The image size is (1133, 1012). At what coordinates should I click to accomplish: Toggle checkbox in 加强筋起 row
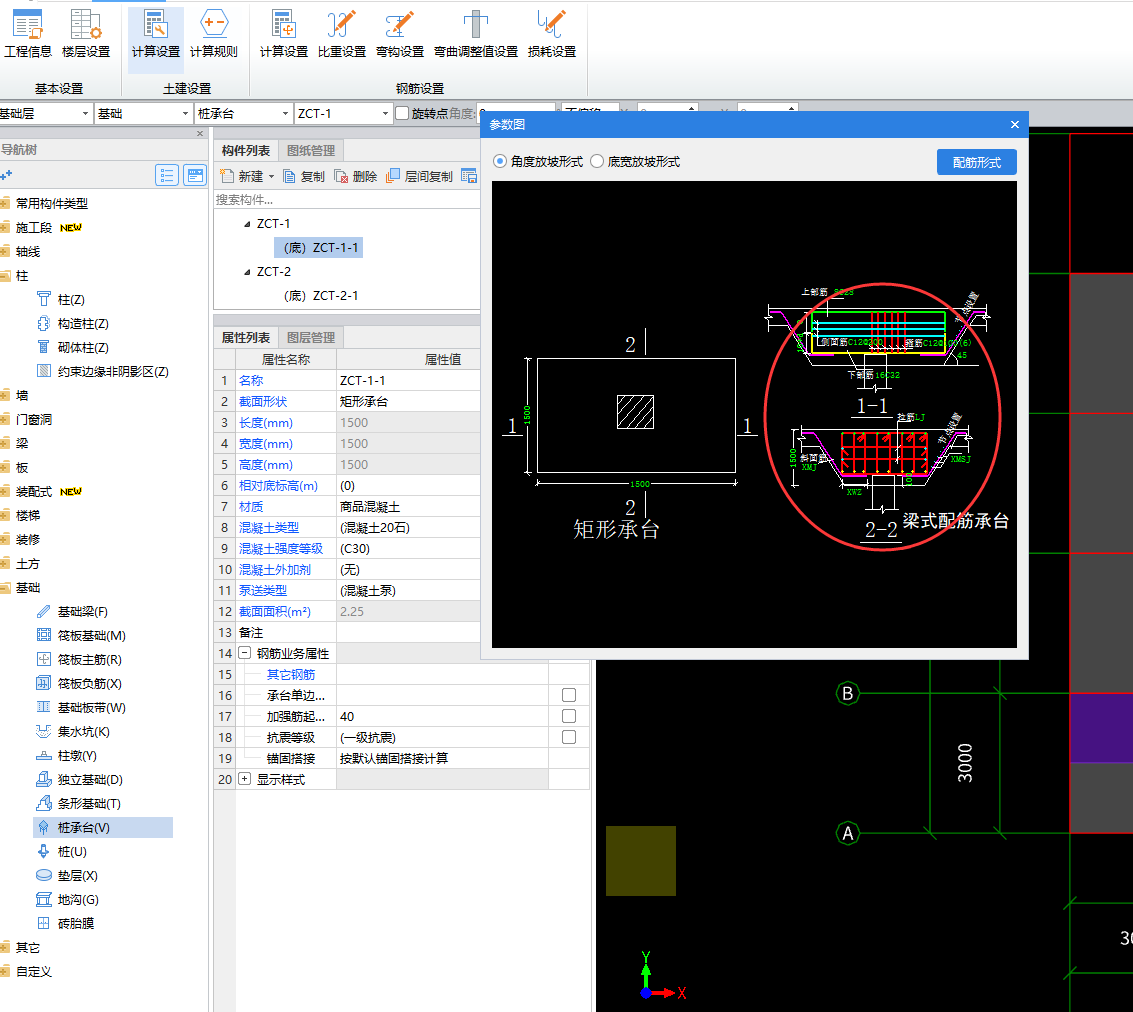pyautogui.click(x=569, y=716)
